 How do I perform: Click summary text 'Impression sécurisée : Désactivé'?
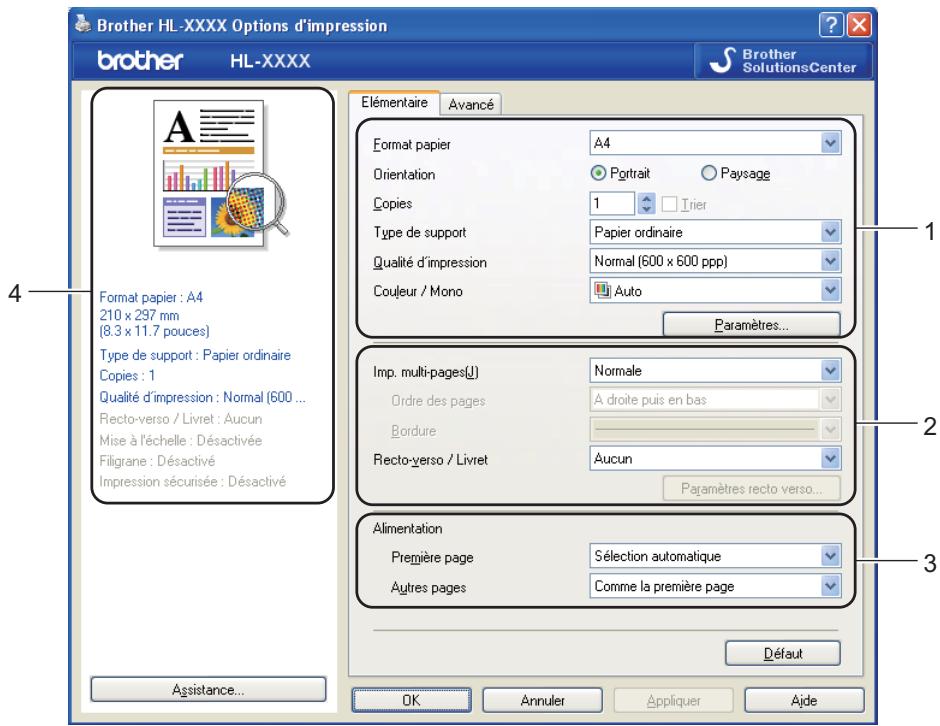click(192, 481)
